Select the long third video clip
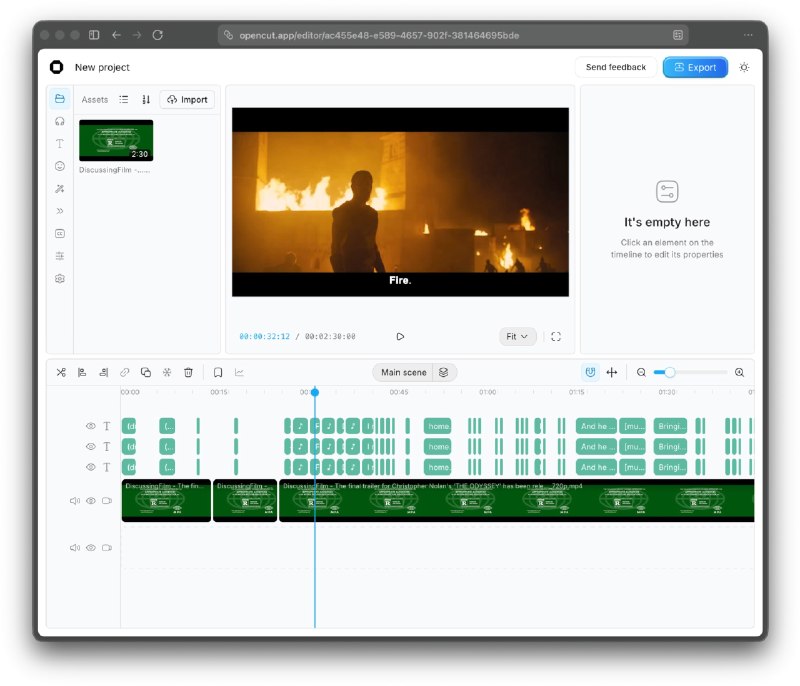800x686 pixels. (x=516, y=500)
